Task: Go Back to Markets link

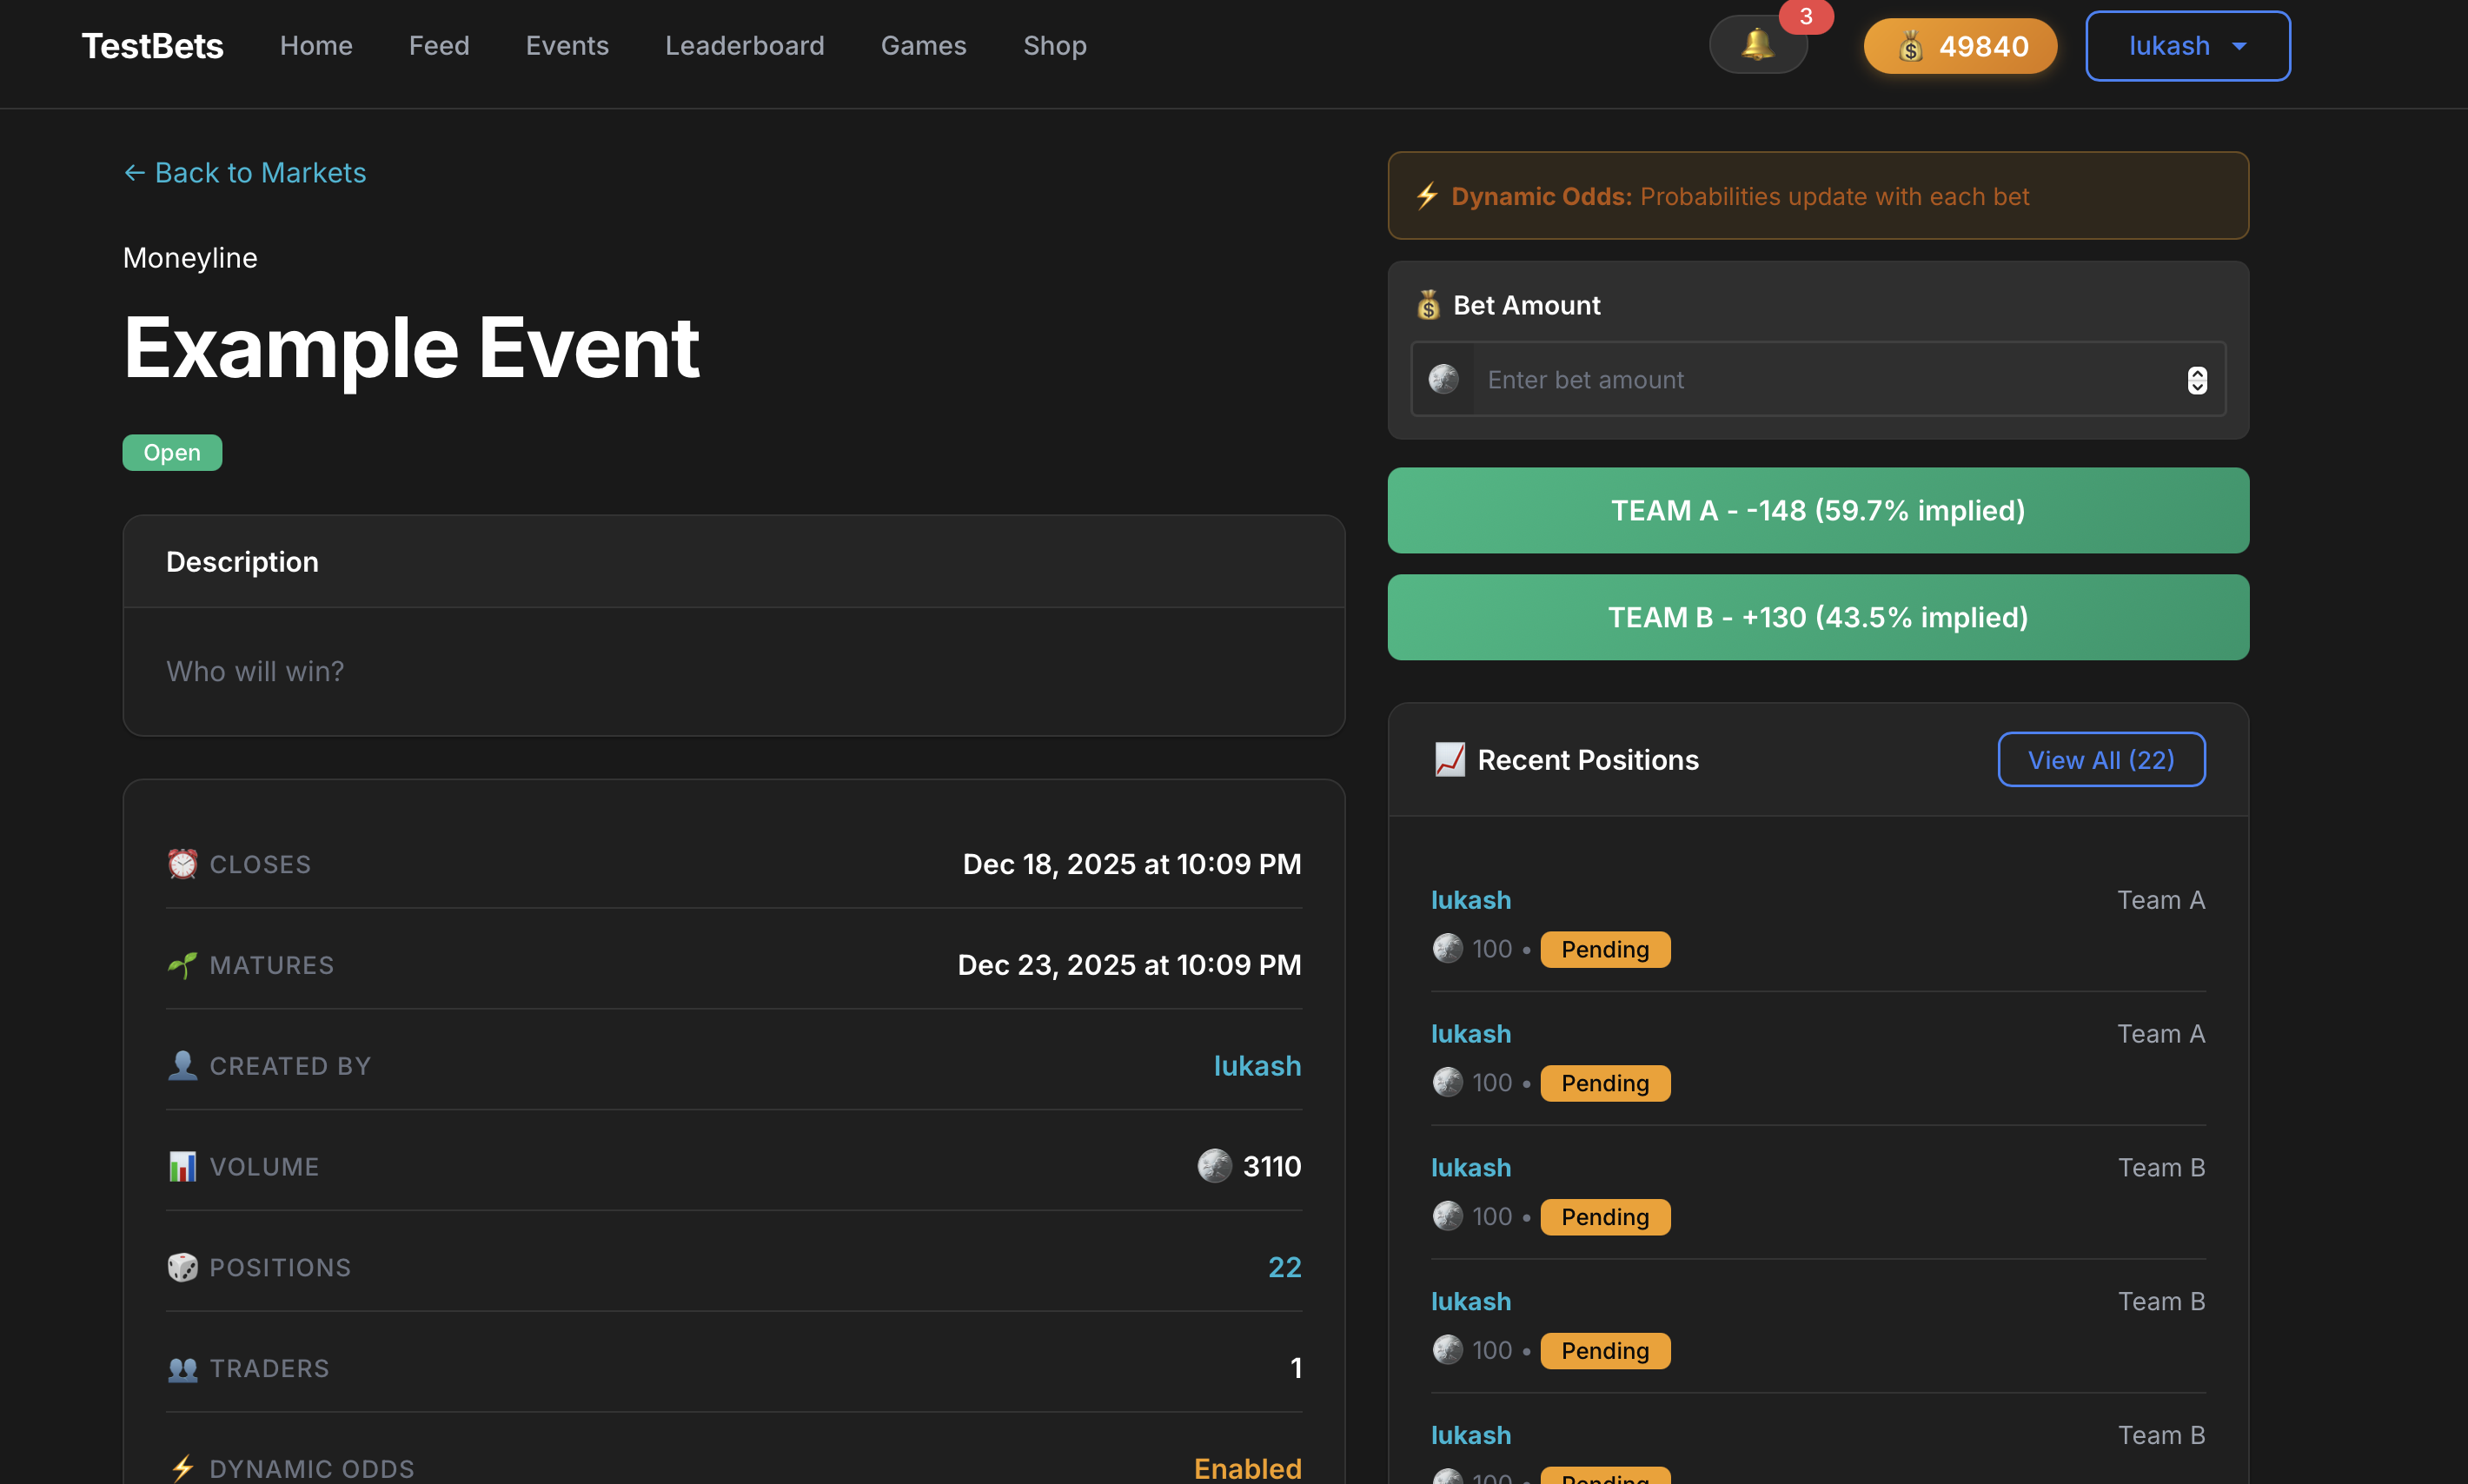Action: coord(244,173)
